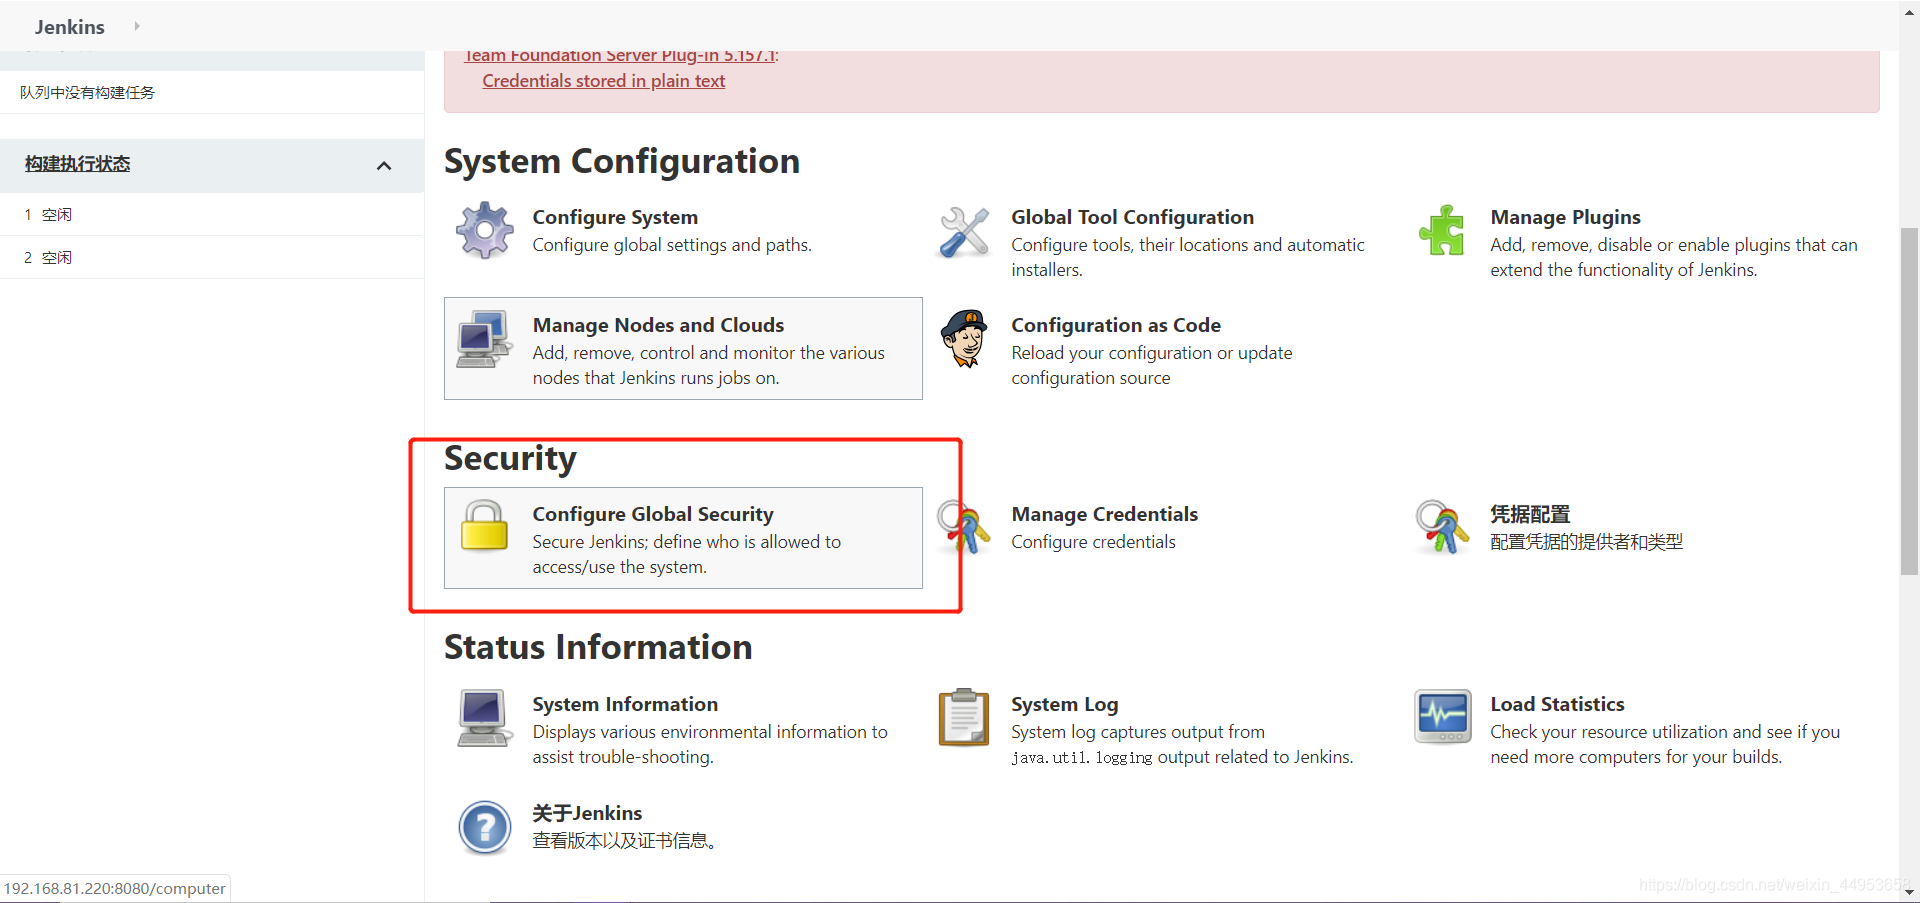Open the 凭据配置 title link
Image resolution: width=1920 pixels, height=903 pixels.
pyautogui.click(x=1530, y=514)
